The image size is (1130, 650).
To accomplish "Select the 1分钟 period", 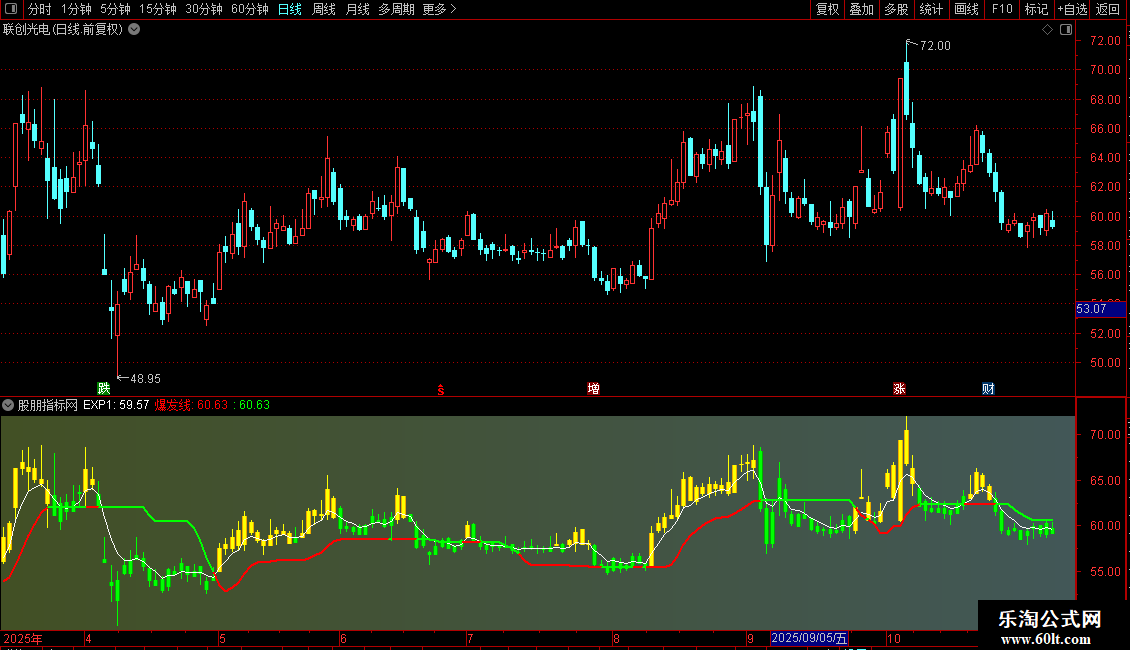I will (76, 9).
